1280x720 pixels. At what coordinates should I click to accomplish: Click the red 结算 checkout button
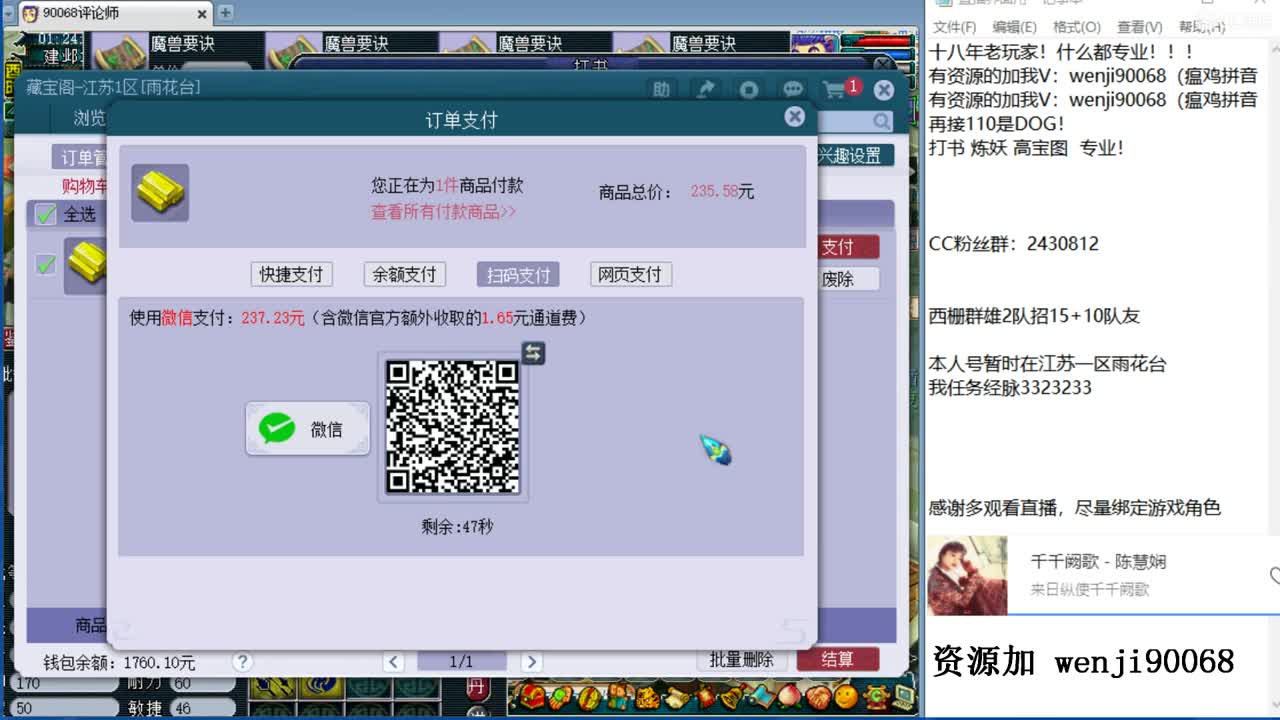pyautogui.click(x=838, y=659)
